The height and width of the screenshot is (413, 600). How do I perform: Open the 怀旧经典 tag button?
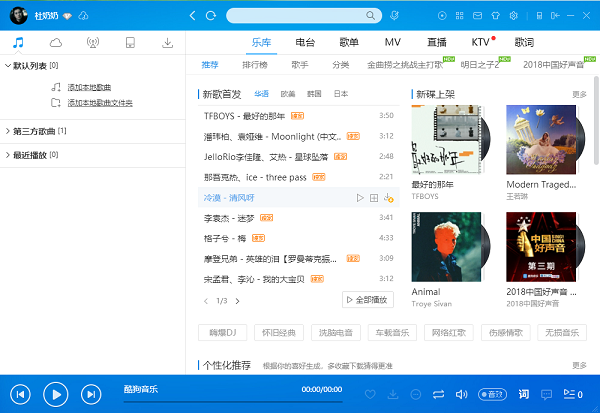pos(279,333)
